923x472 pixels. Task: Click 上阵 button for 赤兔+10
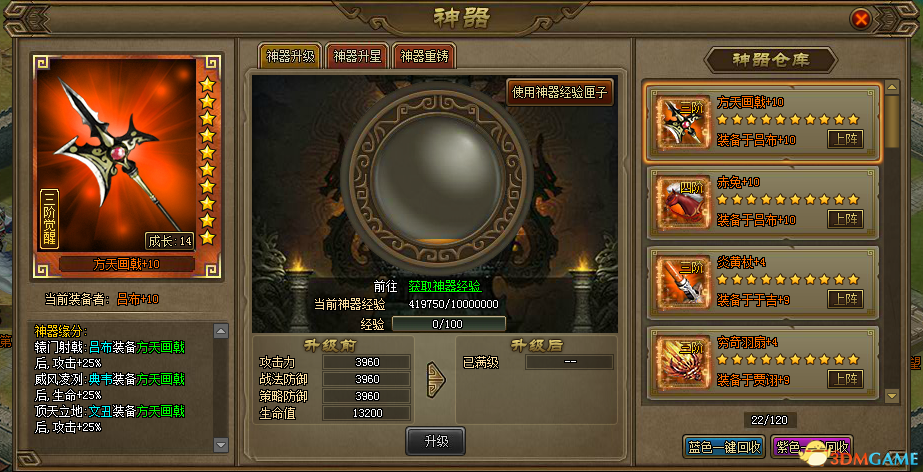click(845, 219)
